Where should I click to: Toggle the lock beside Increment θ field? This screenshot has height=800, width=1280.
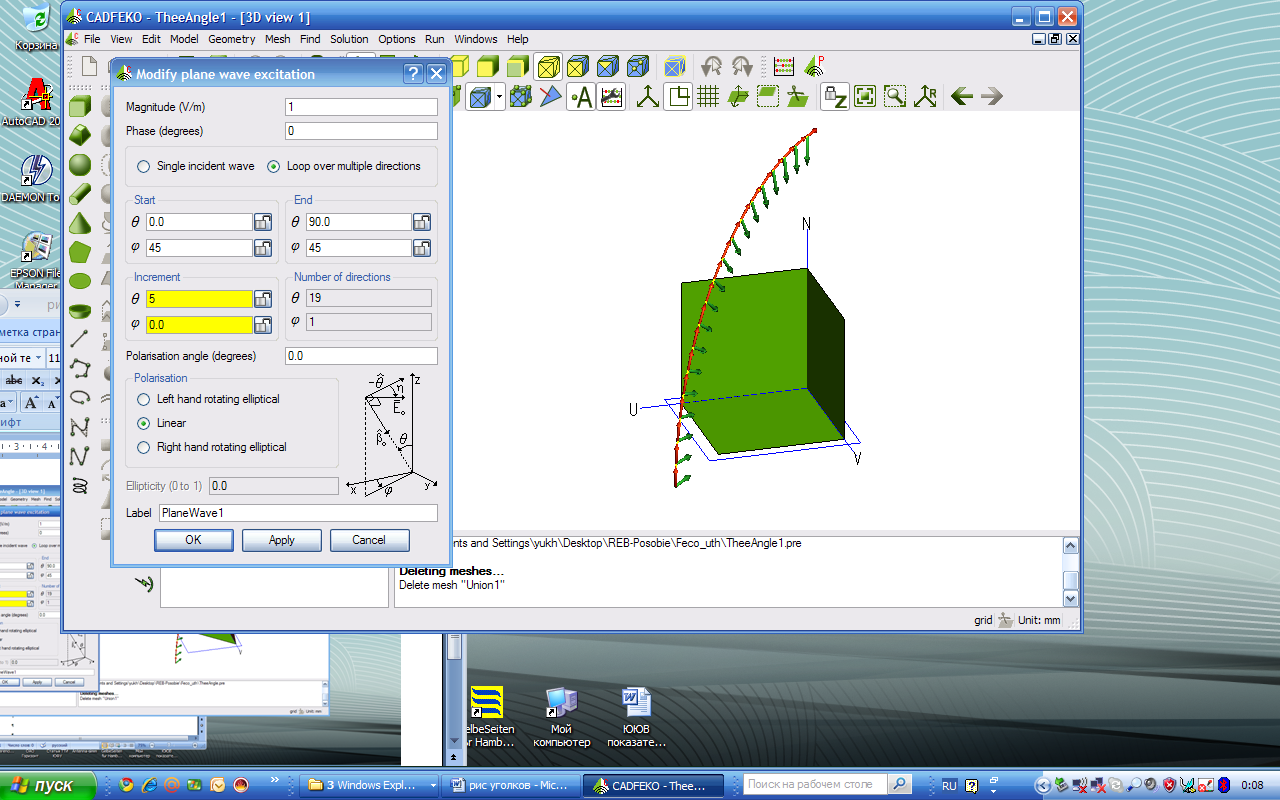pos(263,299)
